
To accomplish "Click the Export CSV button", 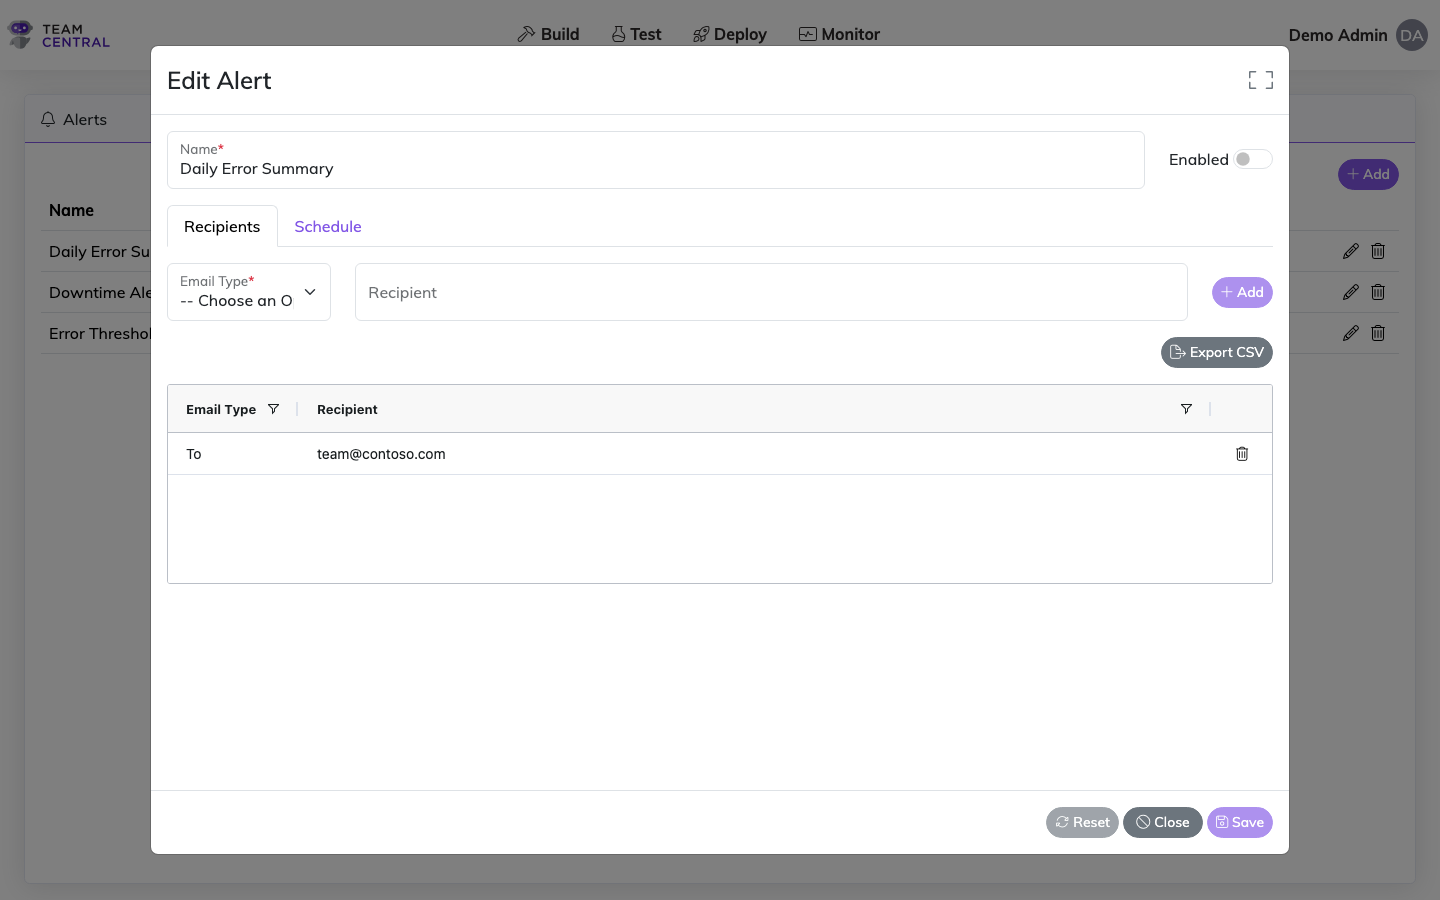I will 1216,352.
